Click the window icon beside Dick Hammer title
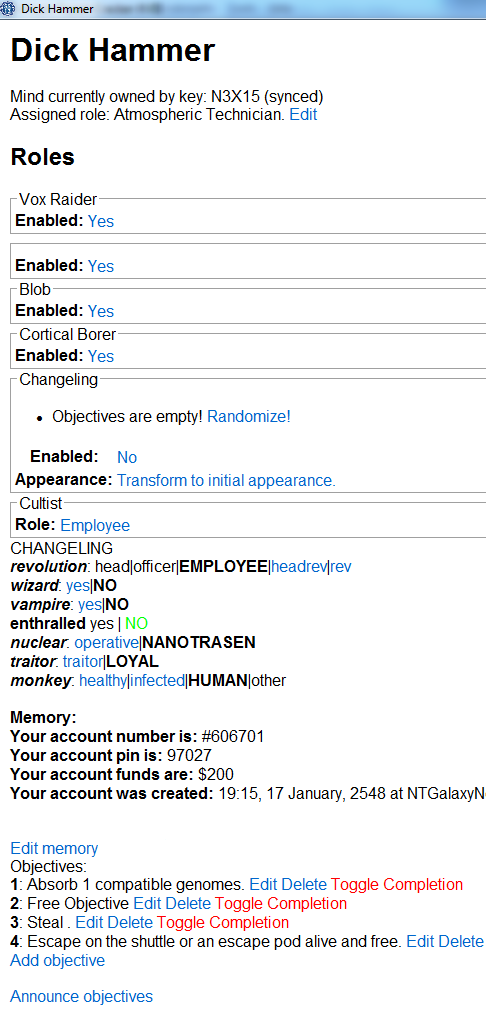 8,9
